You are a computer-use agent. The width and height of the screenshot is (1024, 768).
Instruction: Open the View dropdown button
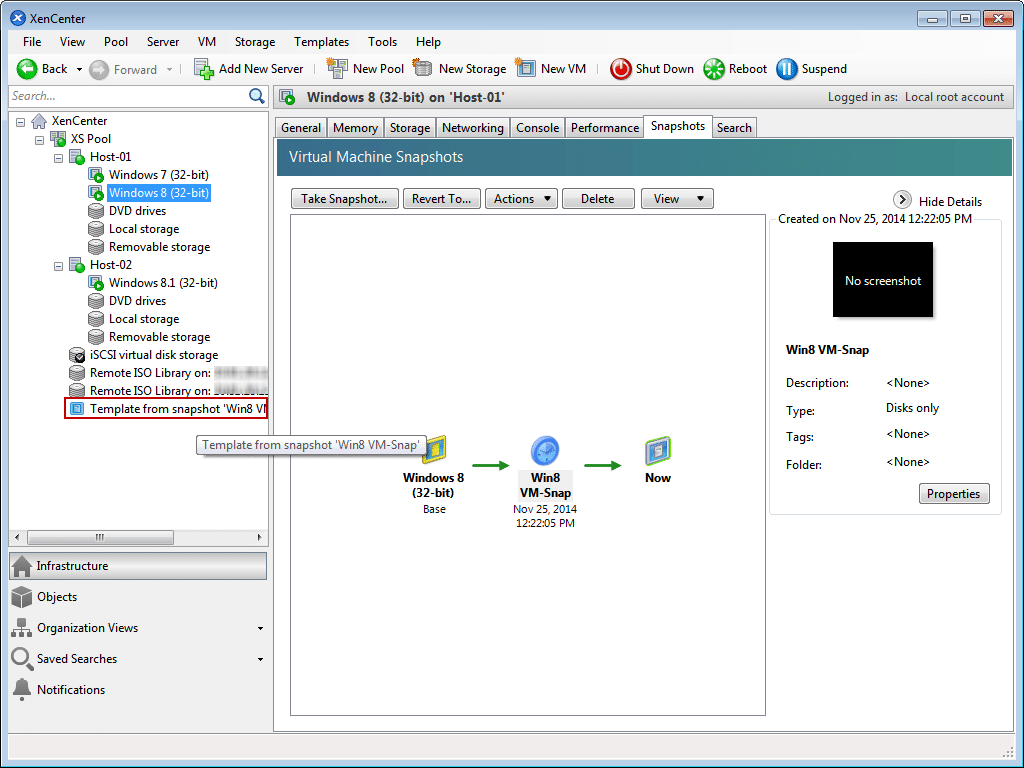(x=677, y=199)
